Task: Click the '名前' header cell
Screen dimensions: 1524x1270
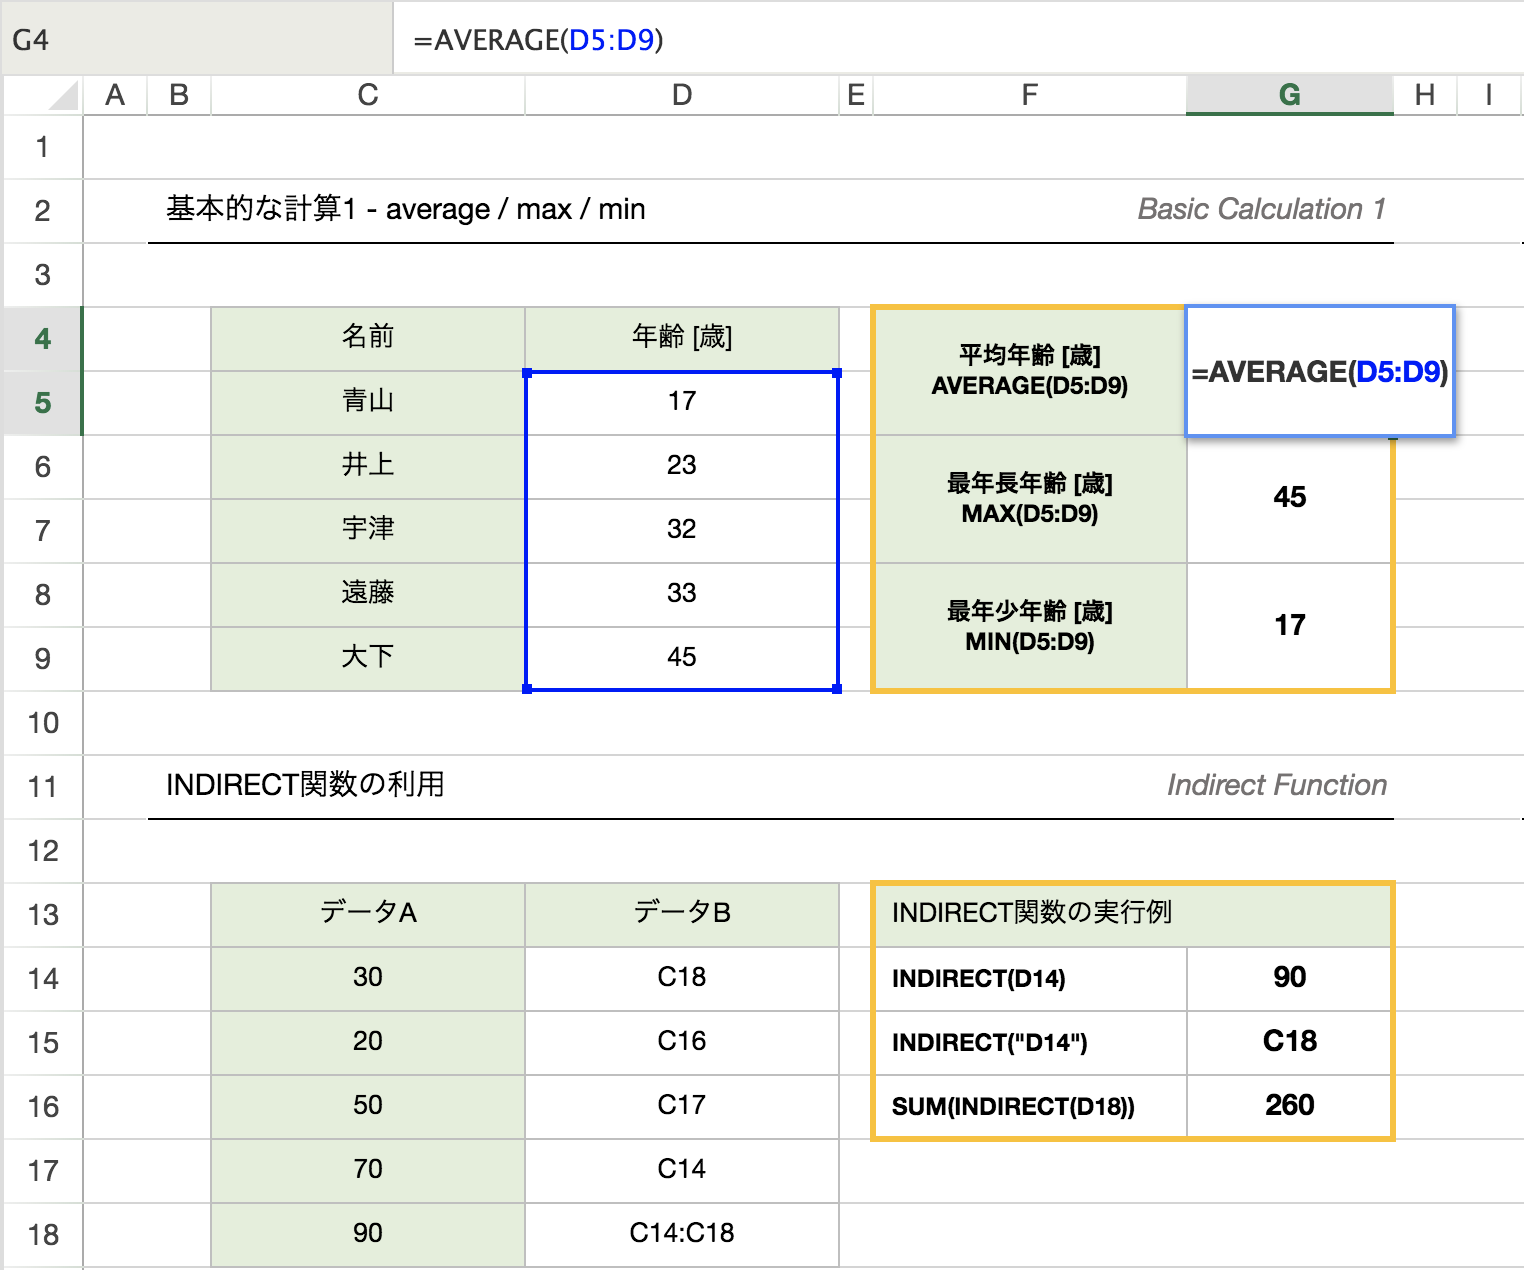Action: tap(368, 339)
